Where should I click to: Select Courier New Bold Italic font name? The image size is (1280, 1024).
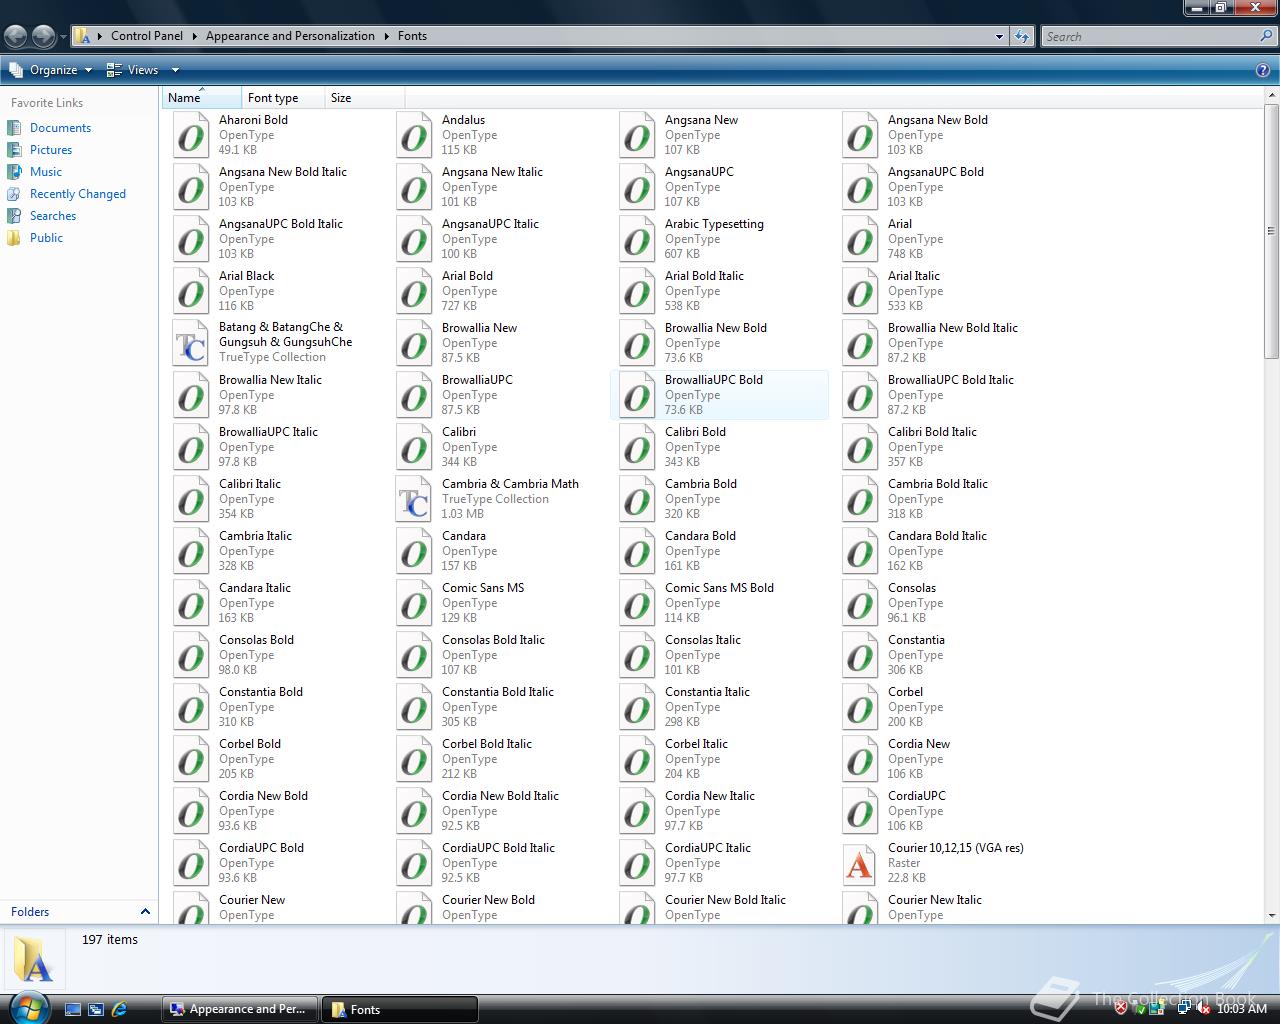coord(725,900)
